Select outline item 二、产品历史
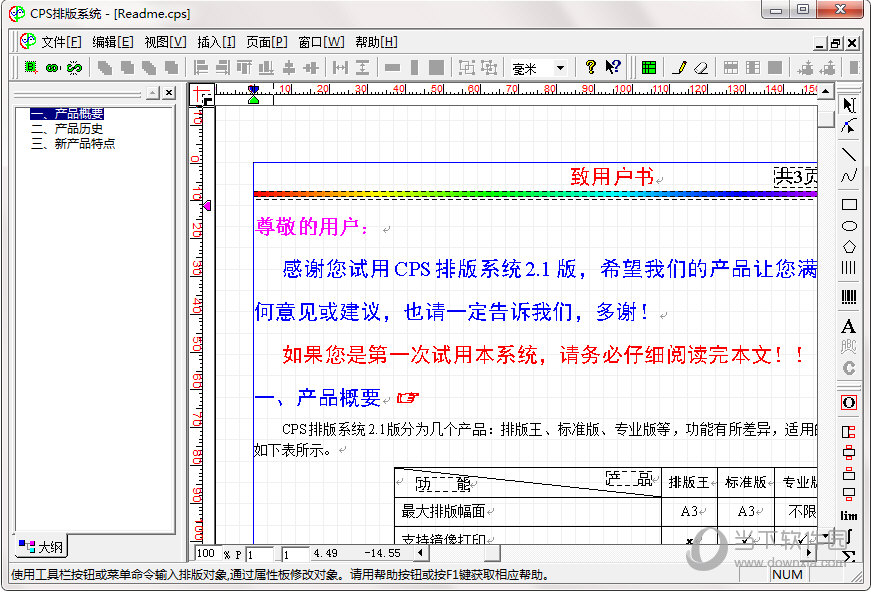The image size is (871, 592). click(67, 129)
